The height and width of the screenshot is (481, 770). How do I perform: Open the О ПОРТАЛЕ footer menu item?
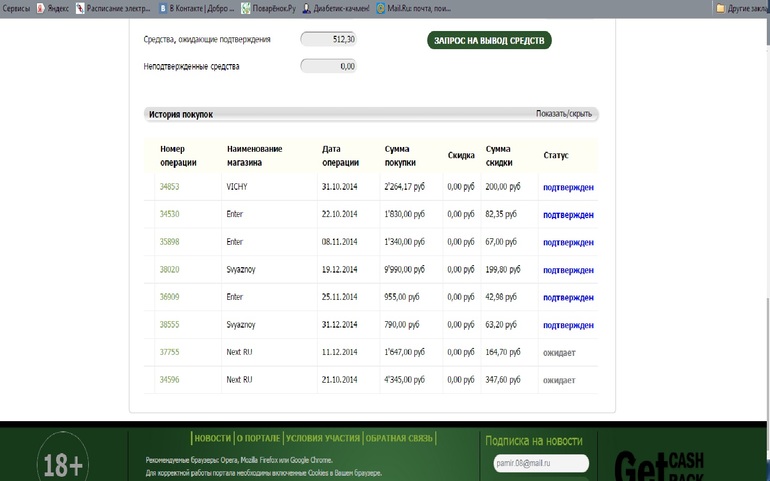tap(258, 438)
